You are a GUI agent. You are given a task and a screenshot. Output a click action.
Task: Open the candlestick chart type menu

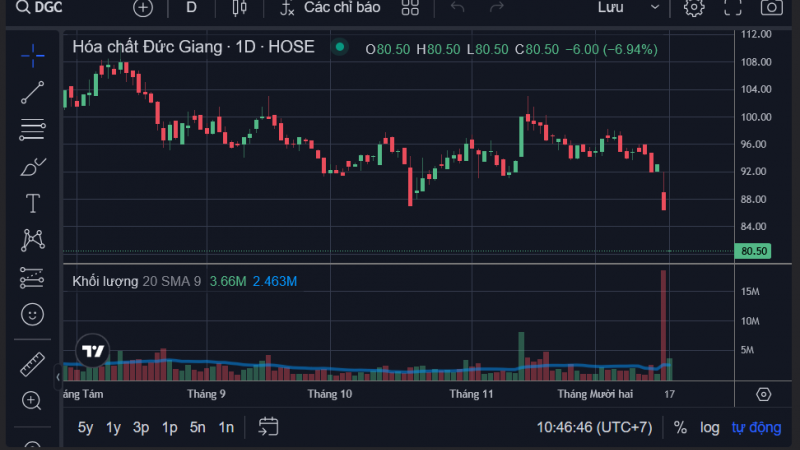pyautogui.click(x=238, y=8)
